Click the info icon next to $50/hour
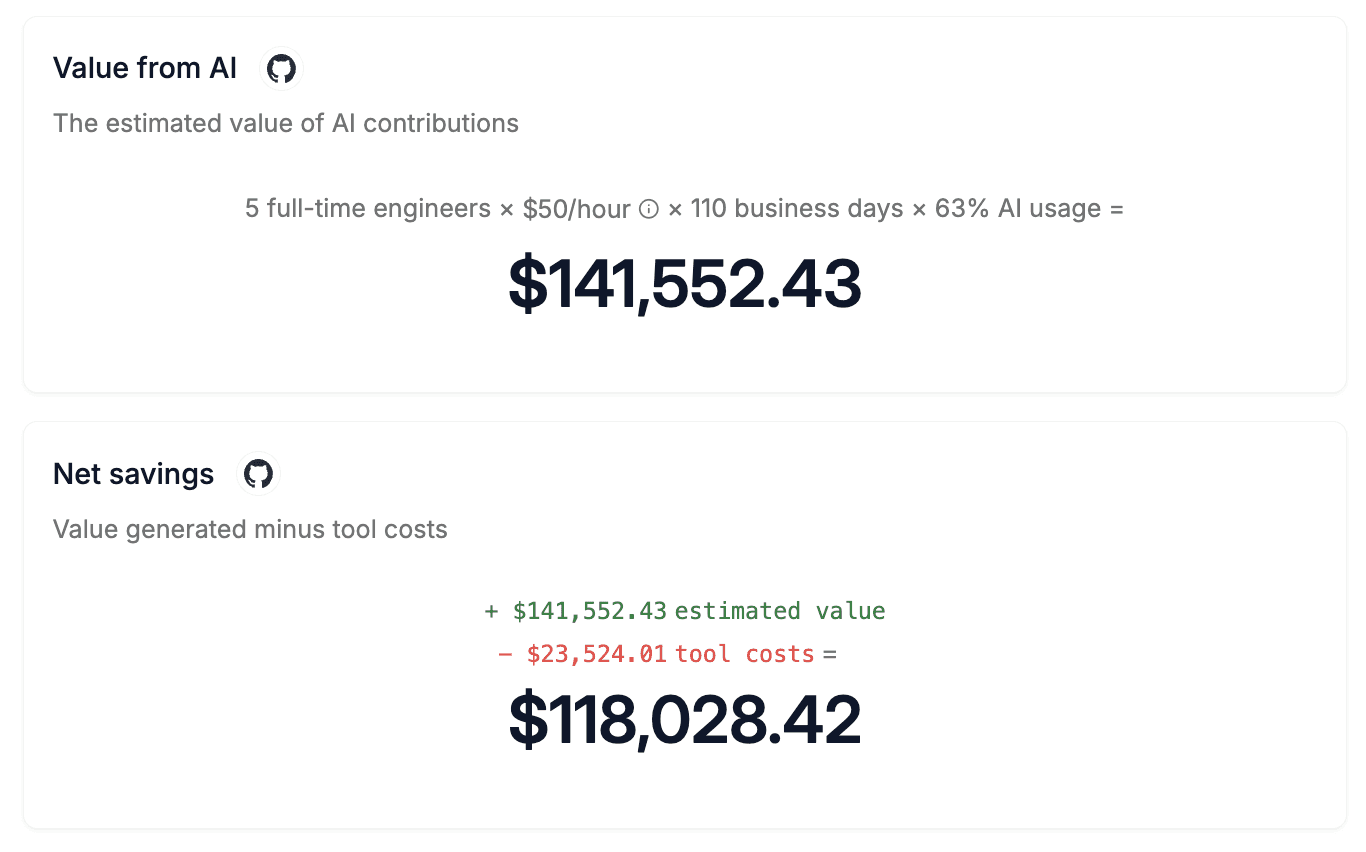Image resolution: width=1366 pixels, height=852 pixels. [649, 209]
